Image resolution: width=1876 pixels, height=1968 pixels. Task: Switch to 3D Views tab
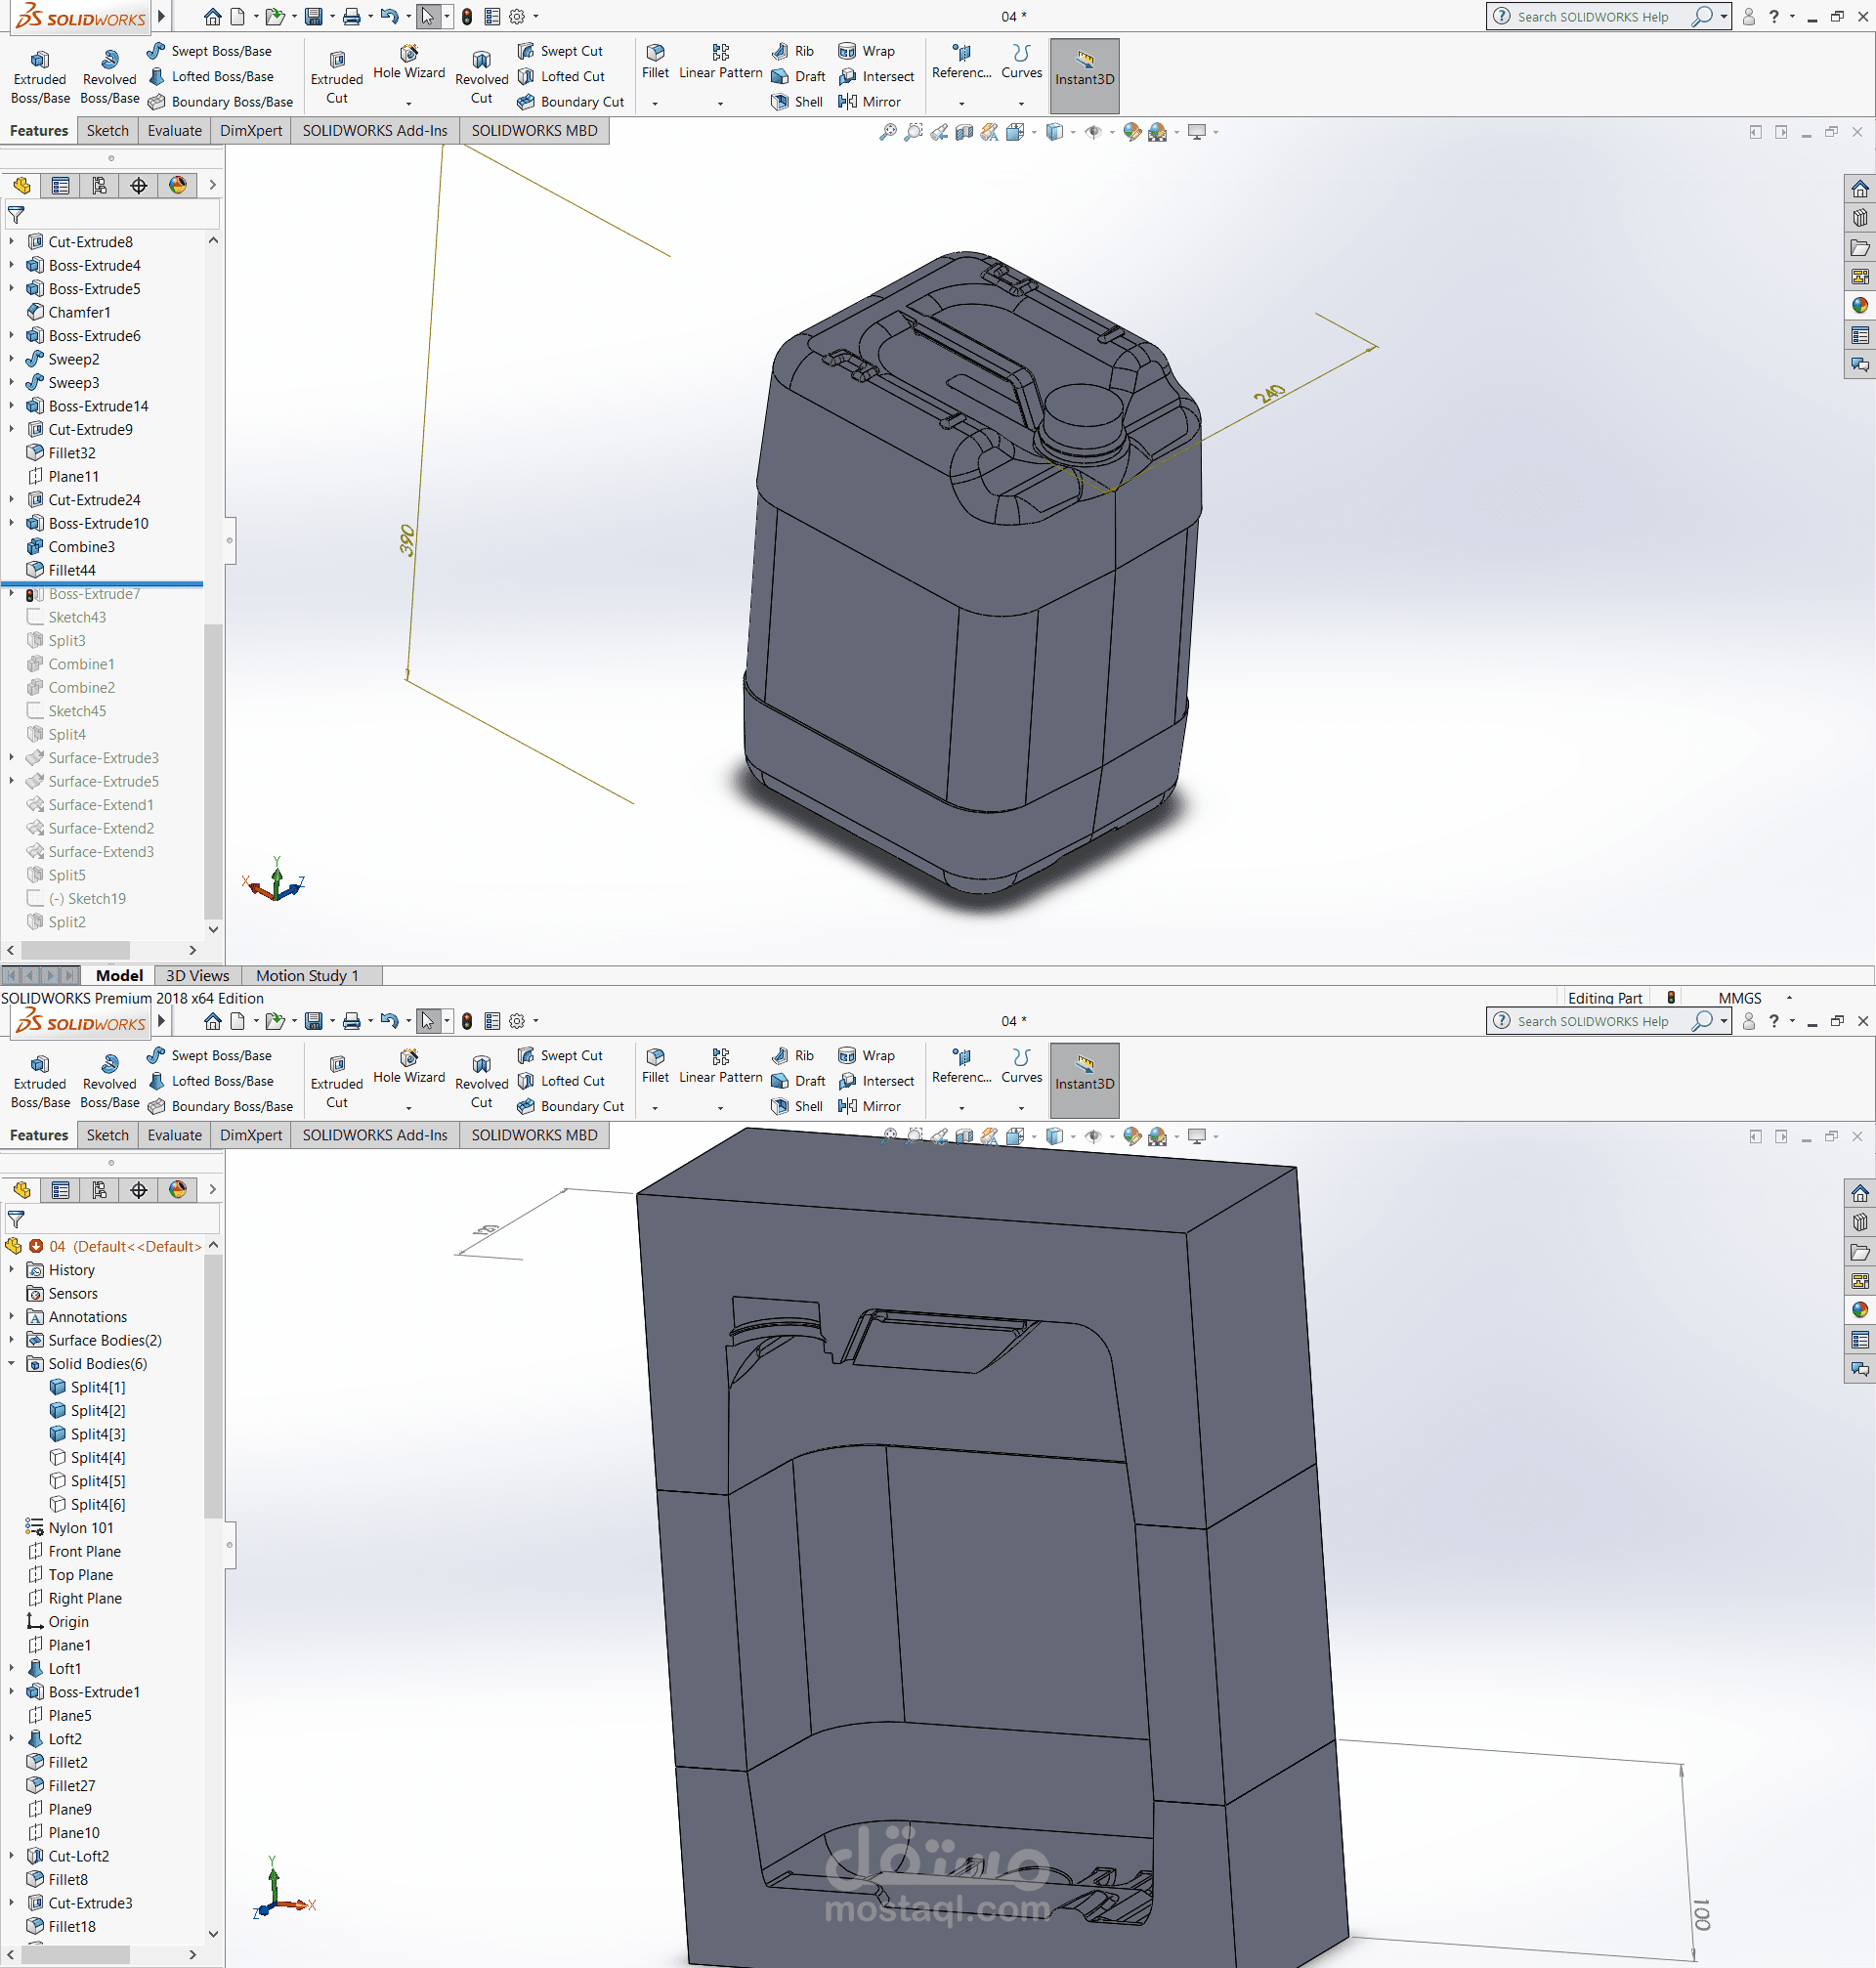tap(197, 975)
